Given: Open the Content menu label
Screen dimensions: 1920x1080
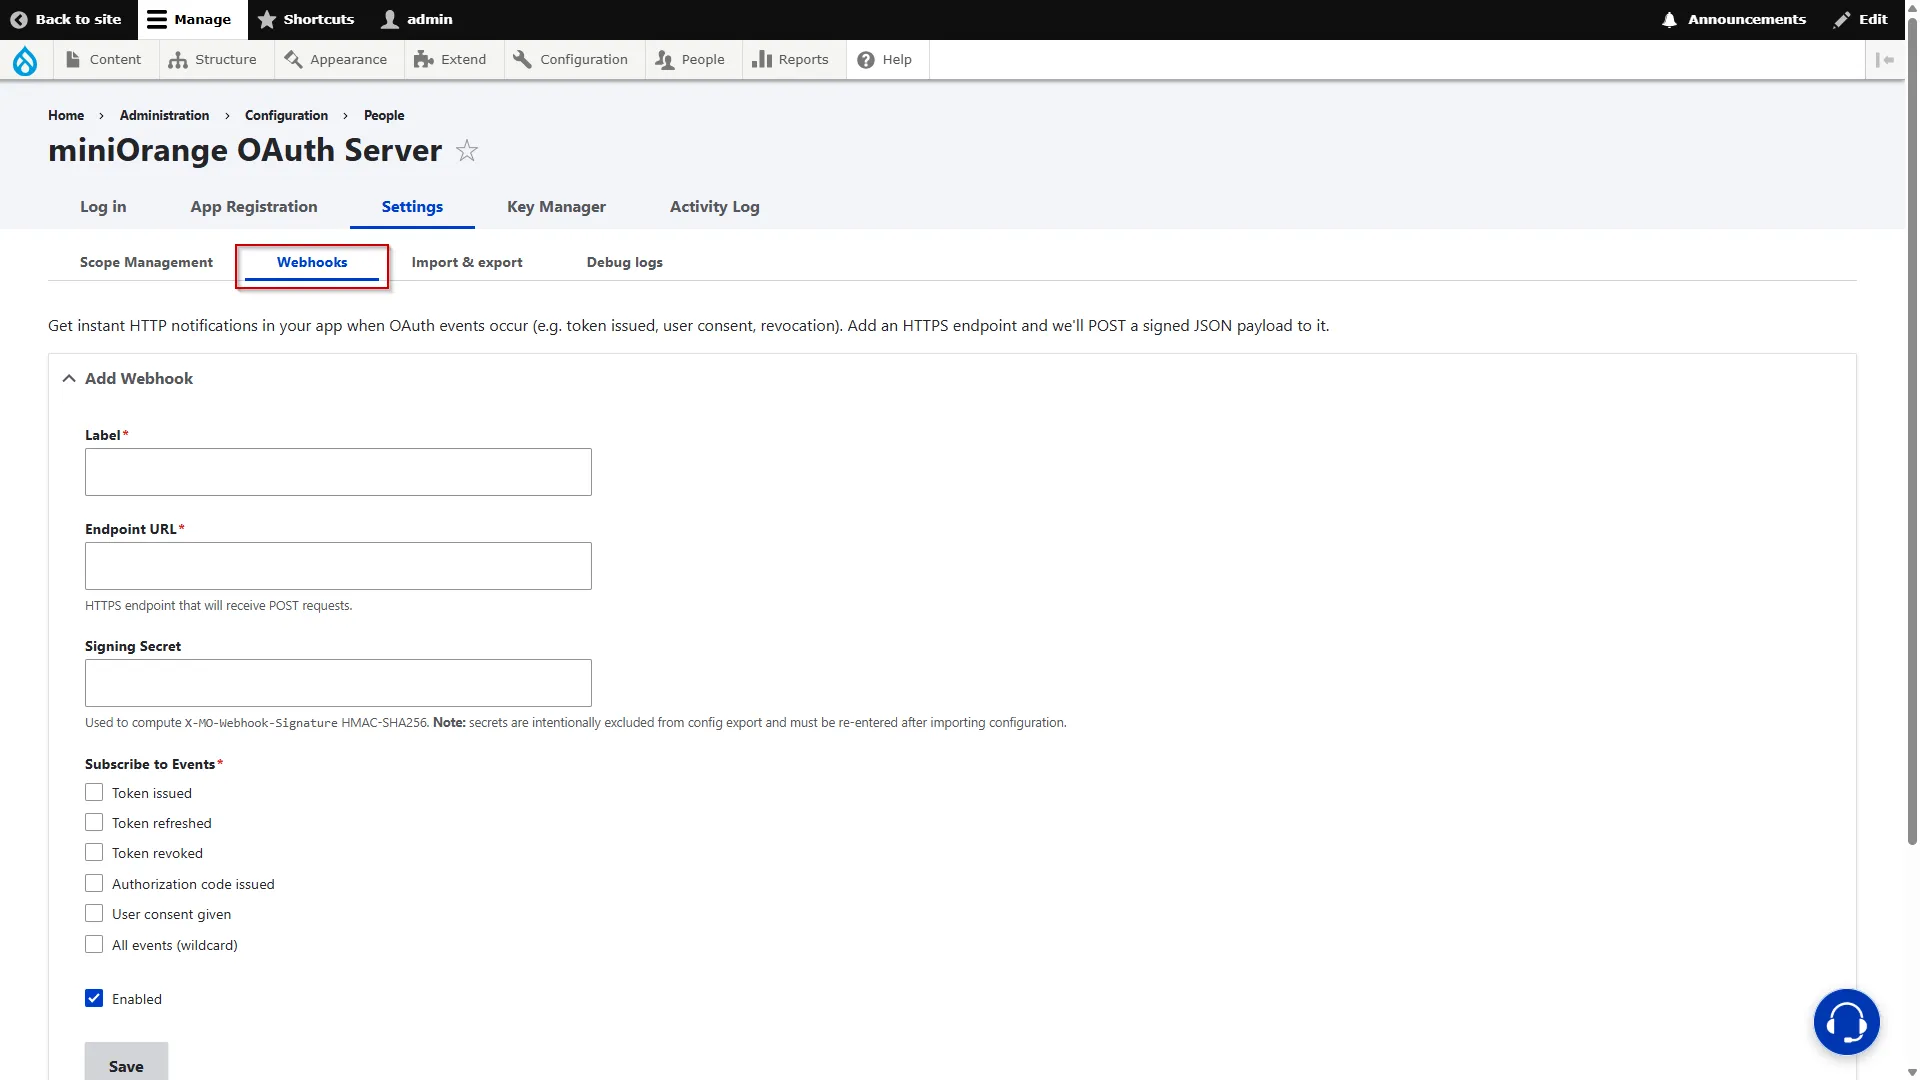Looking at the screenshot, I should click(115, 60).
